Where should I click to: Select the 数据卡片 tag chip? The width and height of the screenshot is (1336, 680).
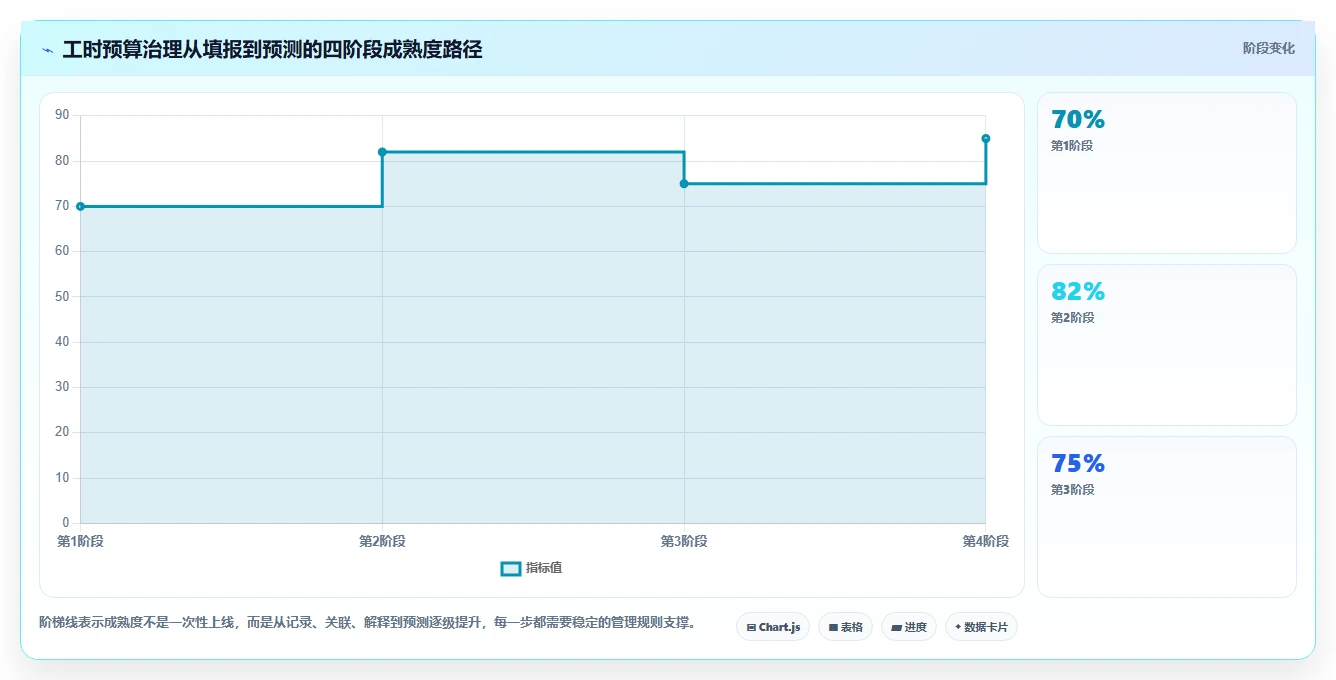(982, 627)
